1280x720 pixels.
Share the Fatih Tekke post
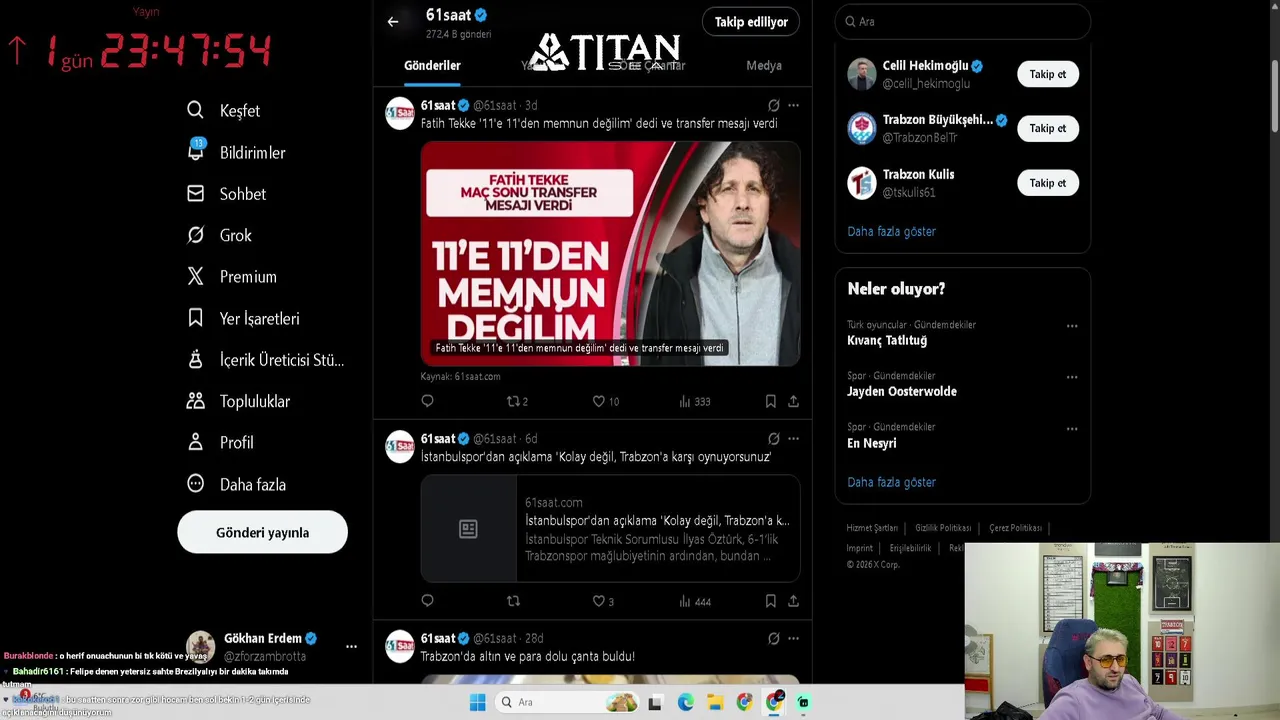click(x=793, y=401)
